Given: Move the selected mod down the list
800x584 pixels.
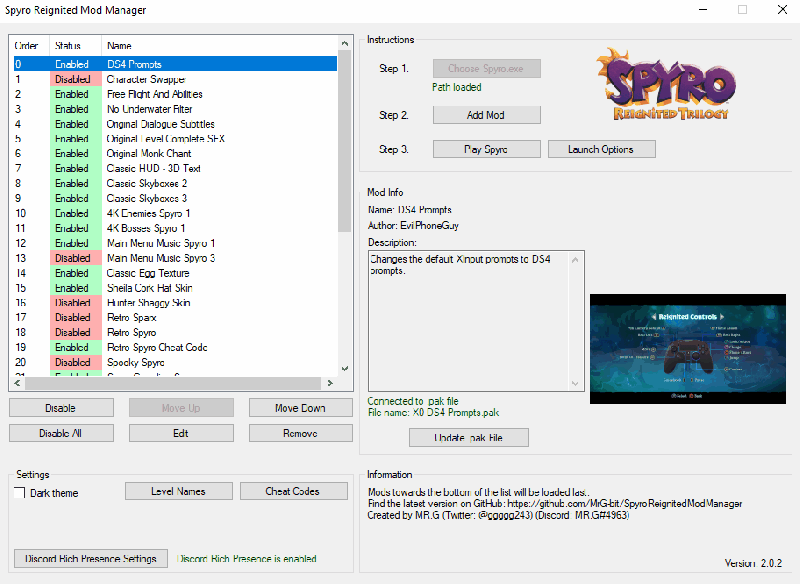Looking at the screenshot, I should 300,407.
